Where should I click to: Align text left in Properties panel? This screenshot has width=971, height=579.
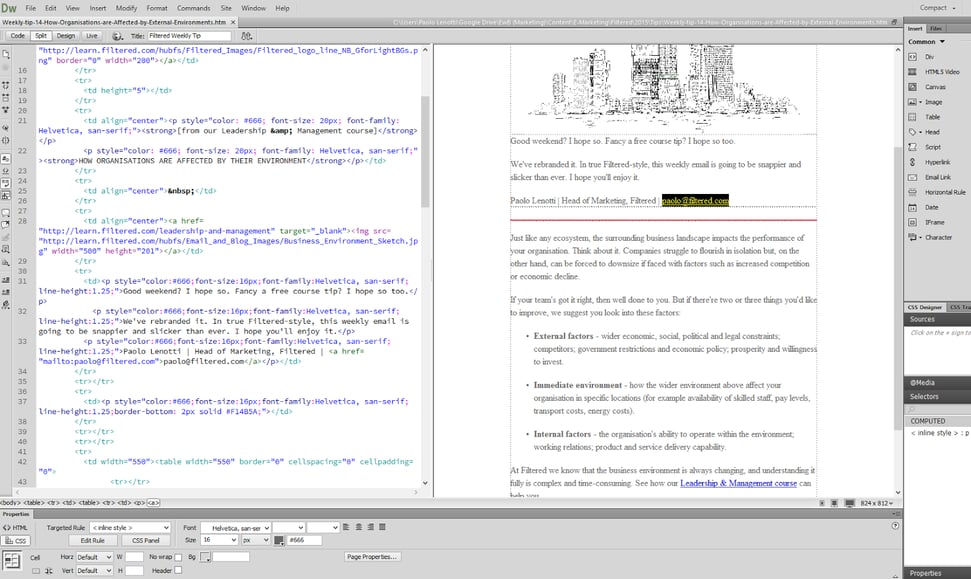[346, 527]
